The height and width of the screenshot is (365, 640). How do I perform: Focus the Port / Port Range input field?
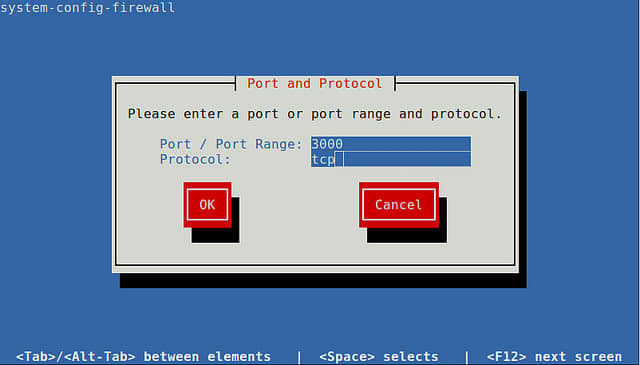coord(391,144)
